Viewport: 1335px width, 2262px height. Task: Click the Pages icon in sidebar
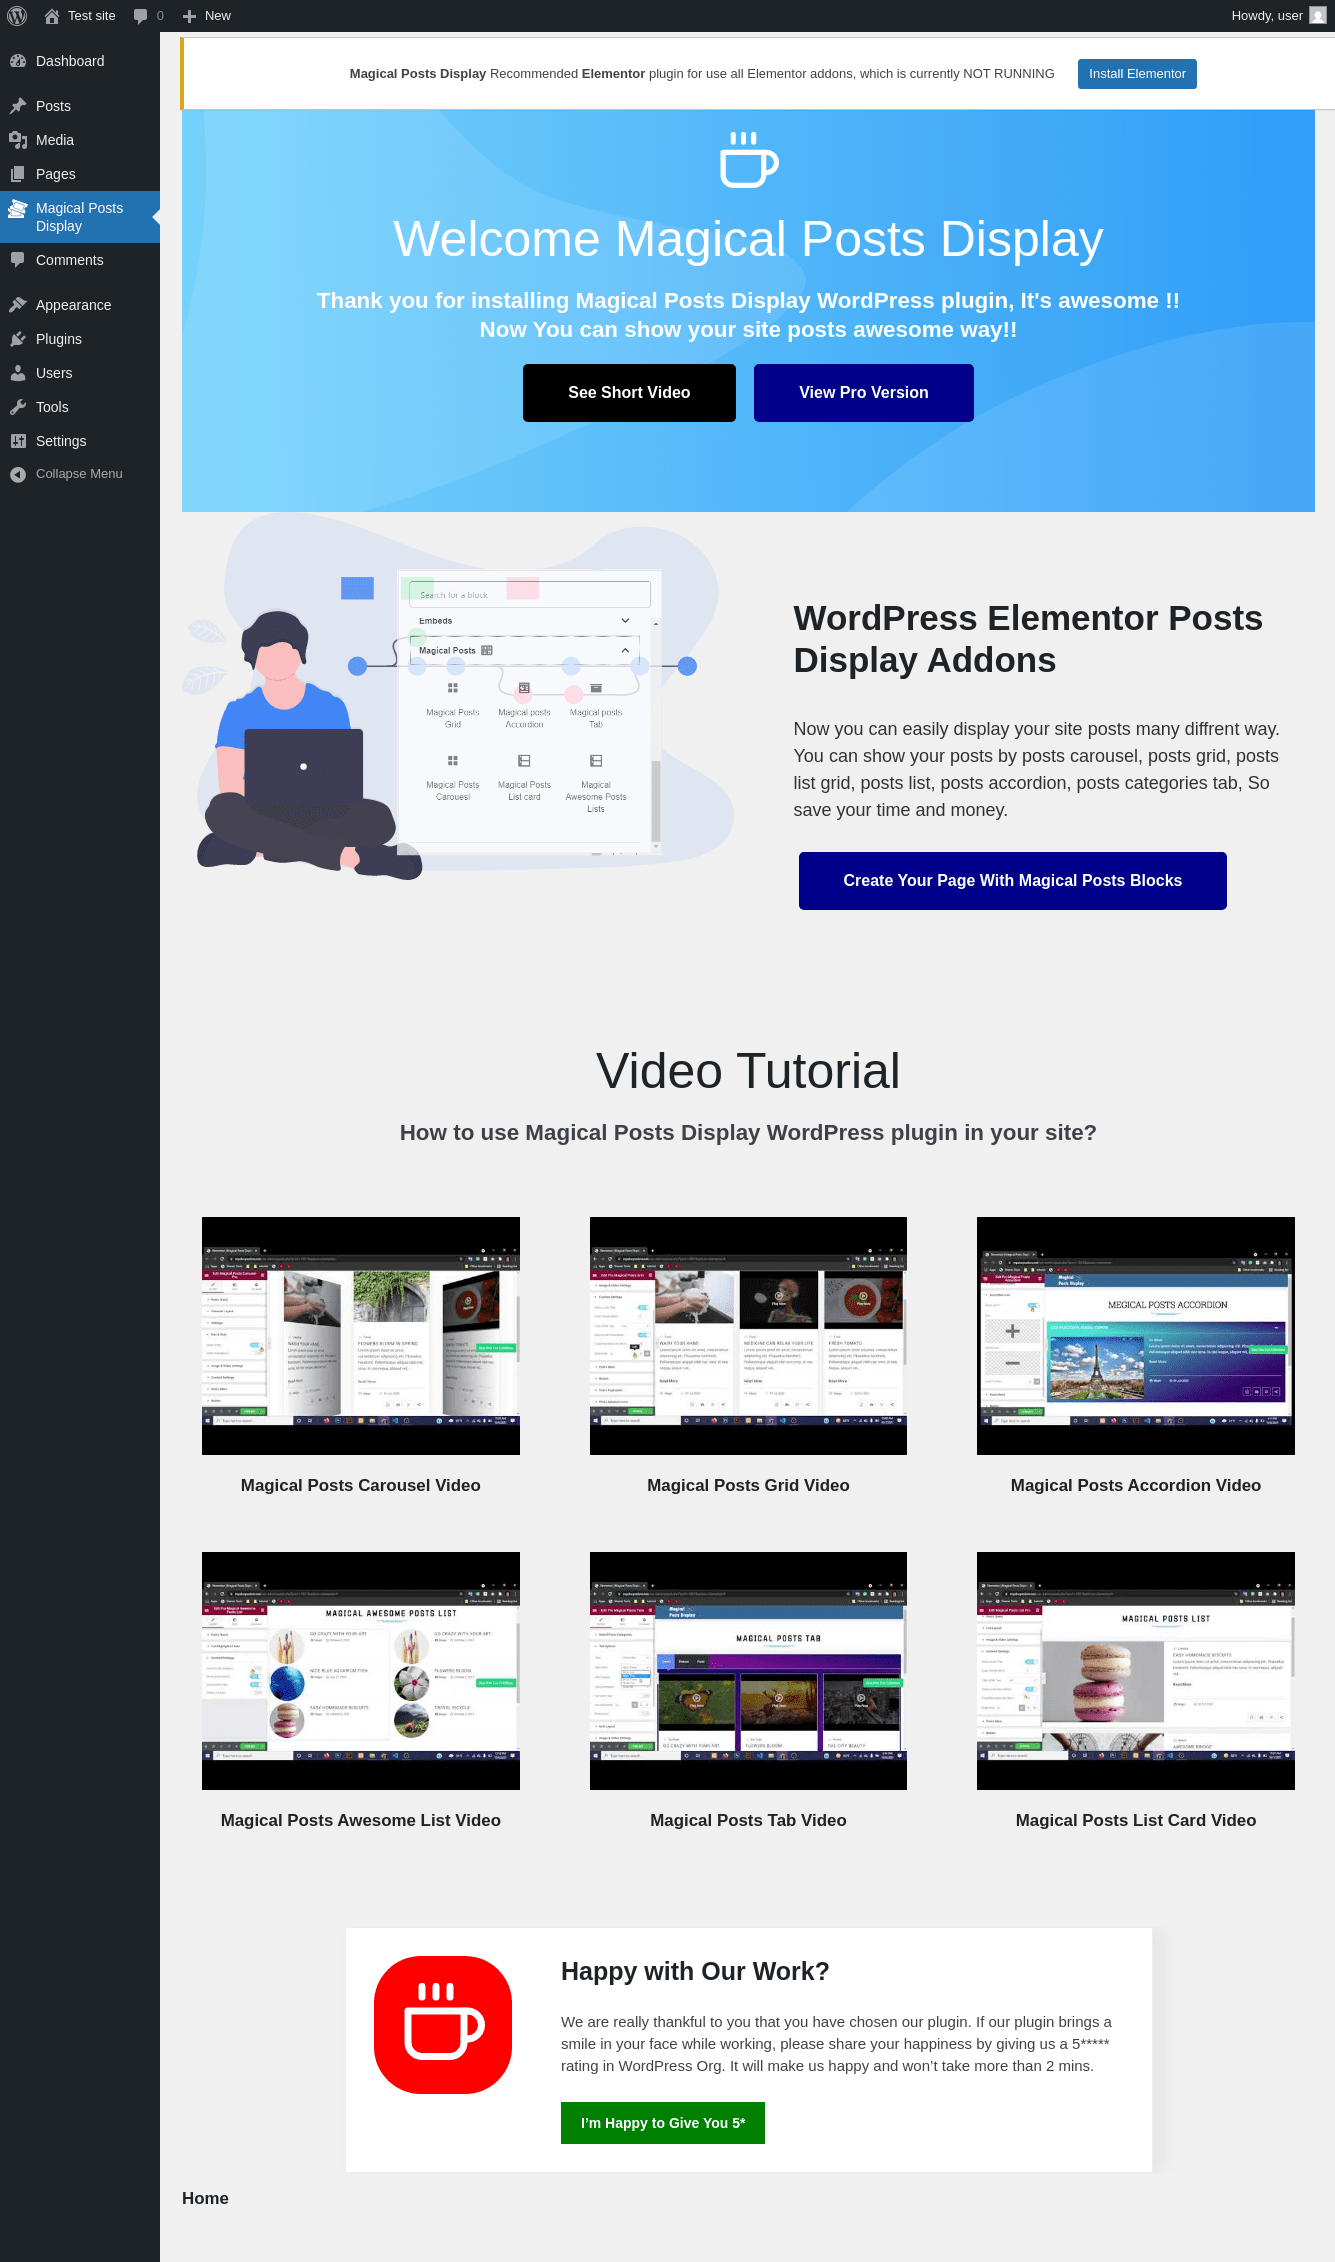18,174
